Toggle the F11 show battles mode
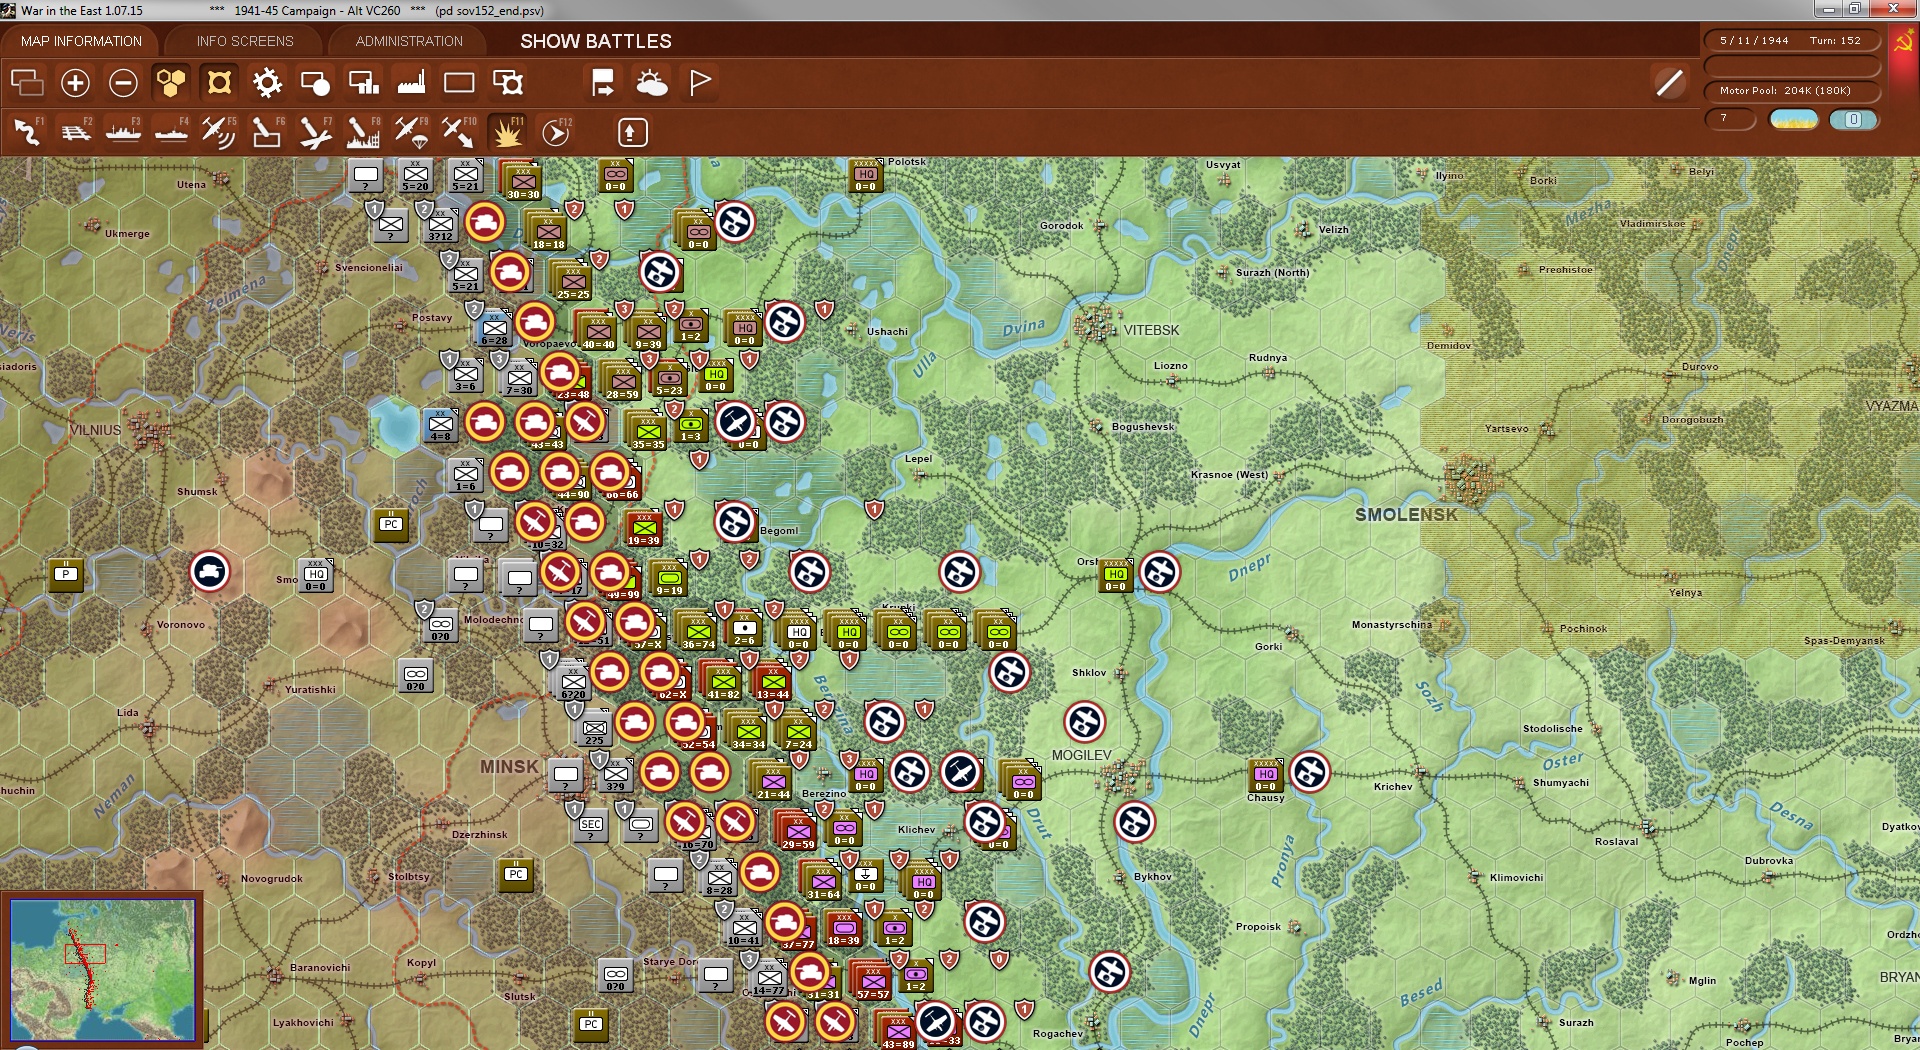This screenshot has width=1920, height=1050. (508, 132)
